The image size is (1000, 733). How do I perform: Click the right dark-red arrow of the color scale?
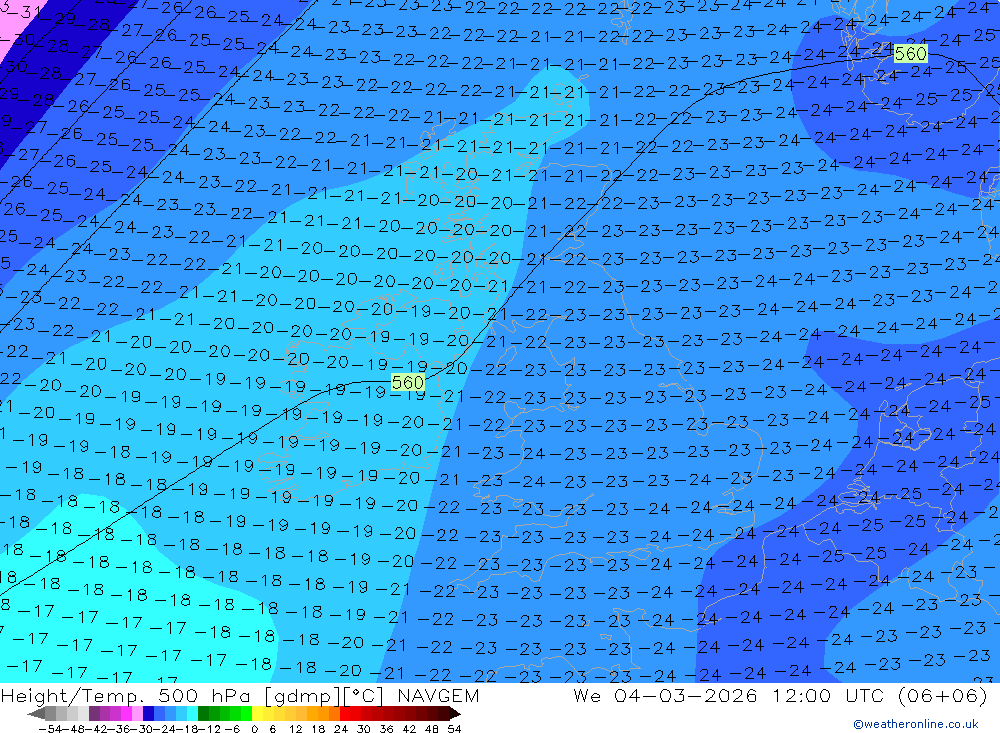point(455,714)
